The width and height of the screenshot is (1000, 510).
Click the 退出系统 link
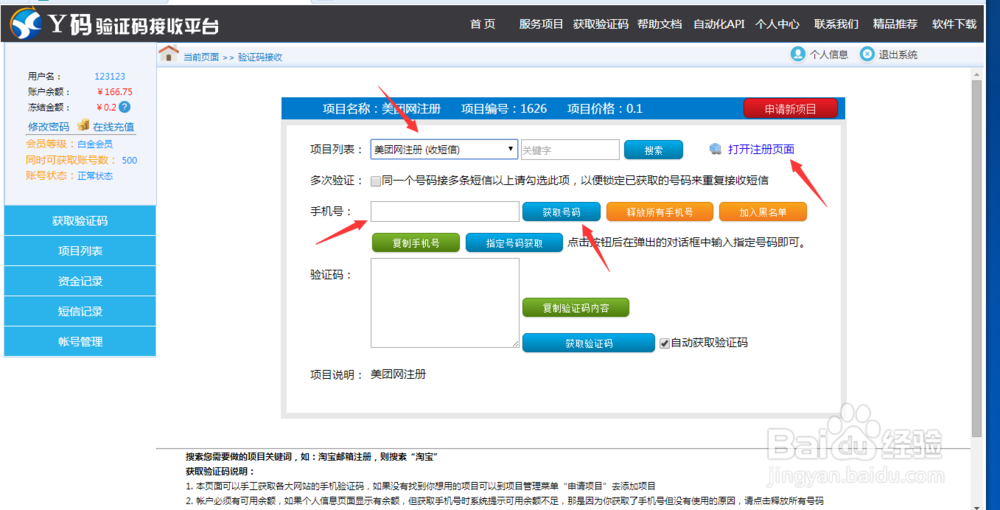click(x=898, y=55)
